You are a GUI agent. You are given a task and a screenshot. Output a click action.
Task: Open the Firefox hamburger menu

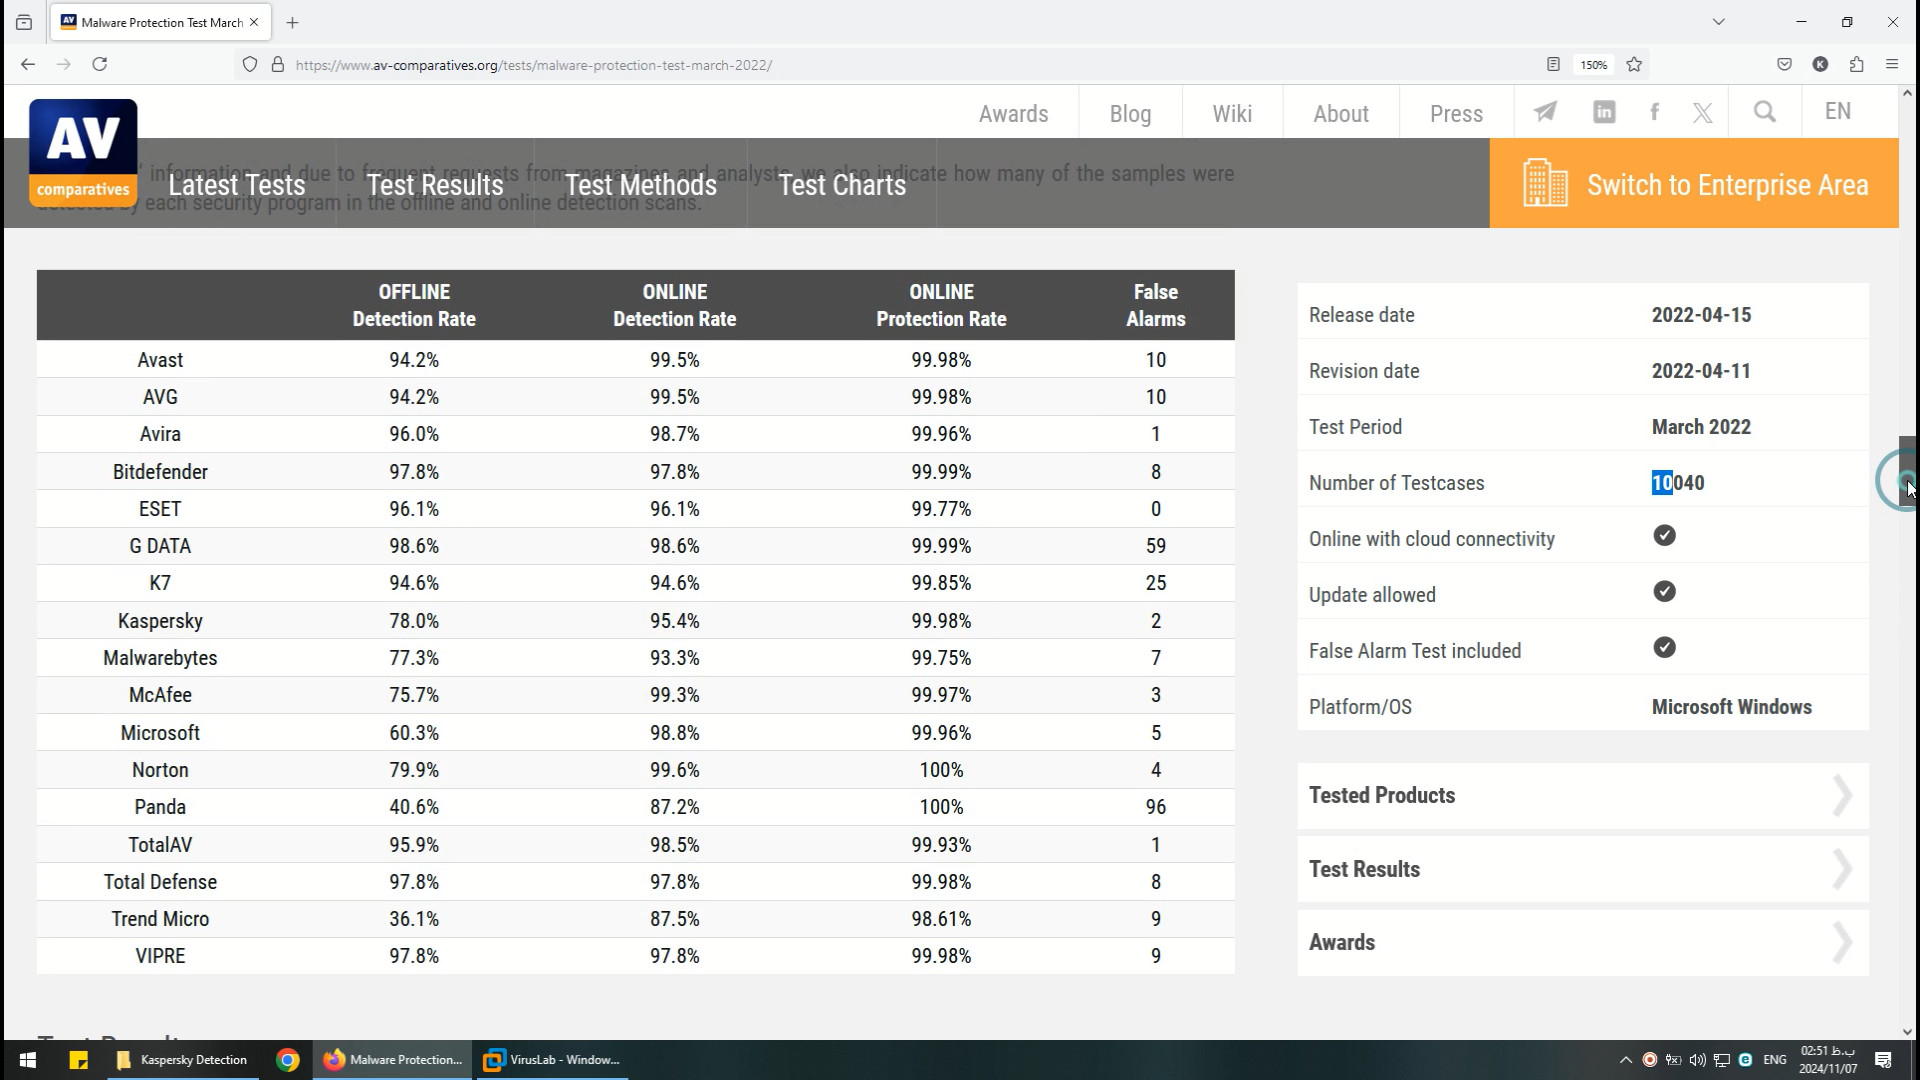(x=1892, y=65)
